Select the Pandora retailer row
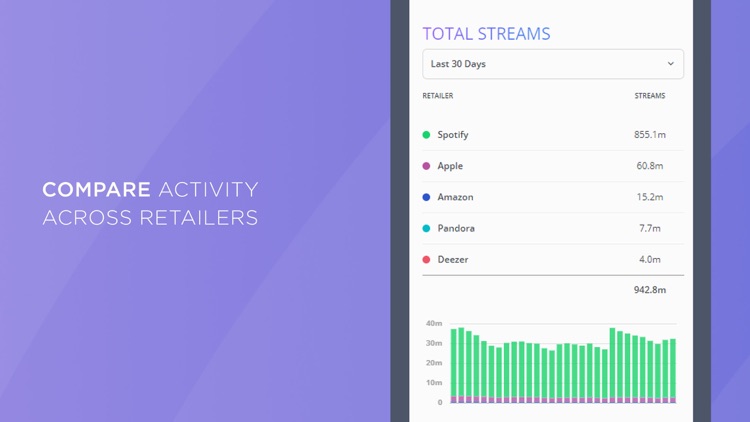Viewport: 750px width, 422px height. point(553,228)
